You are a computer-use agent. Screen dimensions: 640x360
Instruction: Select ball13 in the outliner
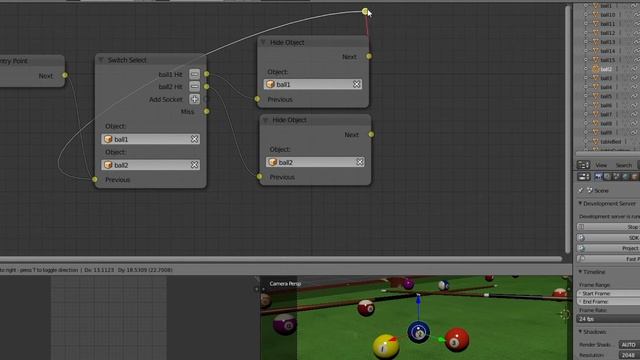607,42
